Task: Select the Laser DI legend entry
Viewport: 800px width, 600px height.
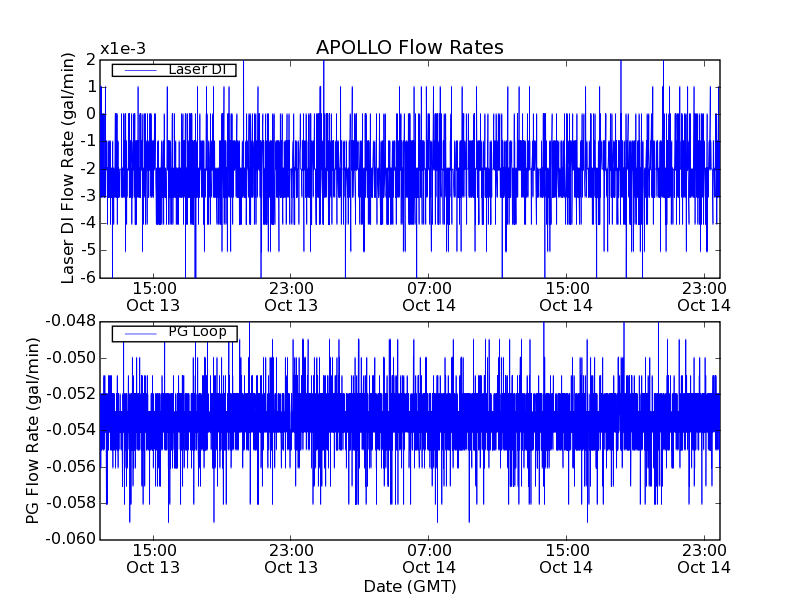Action: click(174, 69)
